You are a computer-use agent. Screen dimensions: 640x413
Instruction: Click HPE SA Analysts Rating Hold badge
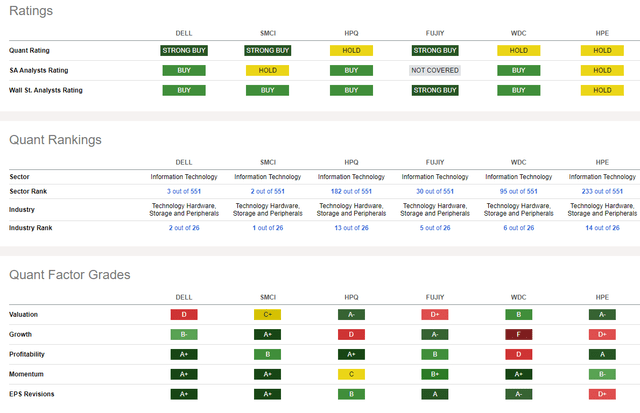pyautogui.click(x=602, y=71)
